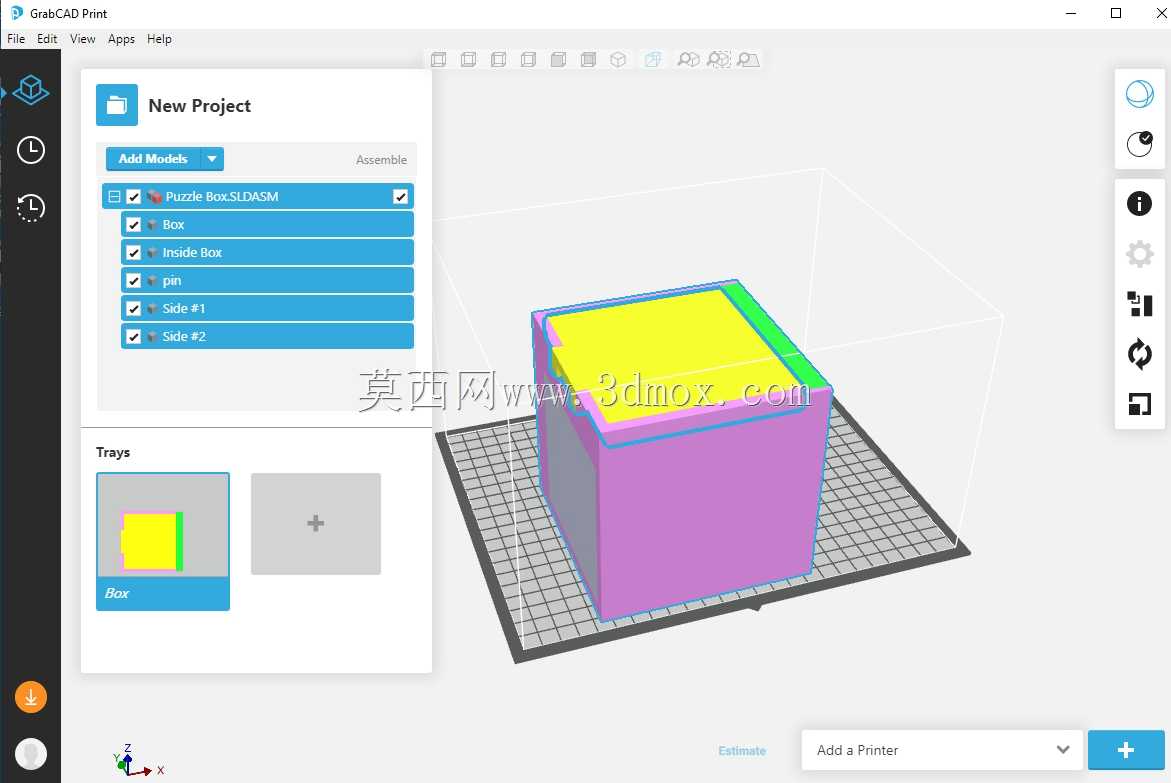Add a new tray with the plus tile
Image resolution: width=1171 pixels, height=783 pixels.
point(316,524)
